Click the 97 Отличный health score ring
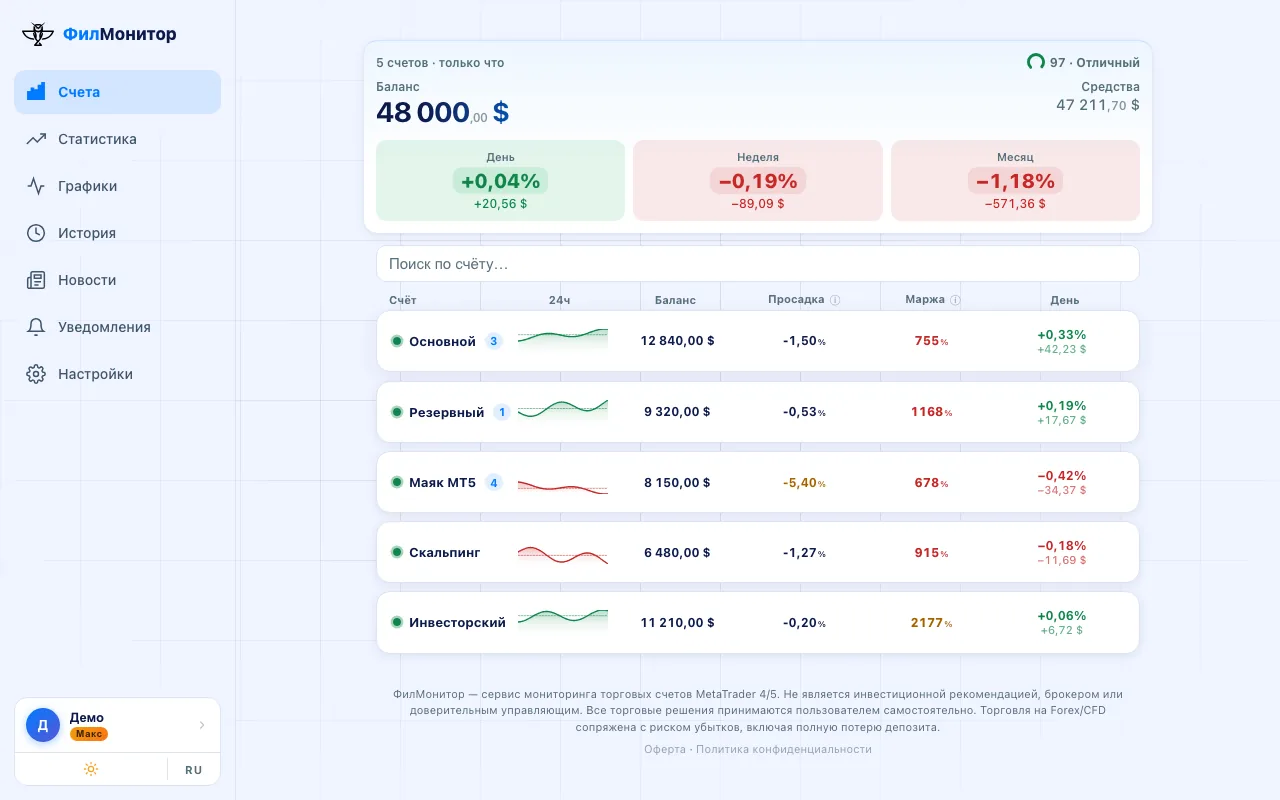This screenshot has width=1280, height=800. 1036,62
